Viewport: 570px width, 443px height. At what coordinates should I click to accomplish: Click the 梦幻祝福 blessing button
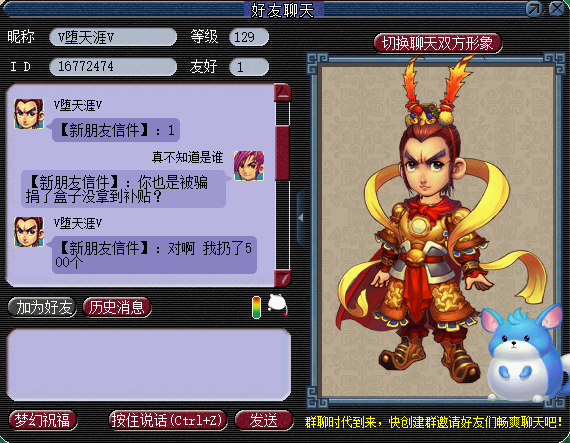(43, 420)
